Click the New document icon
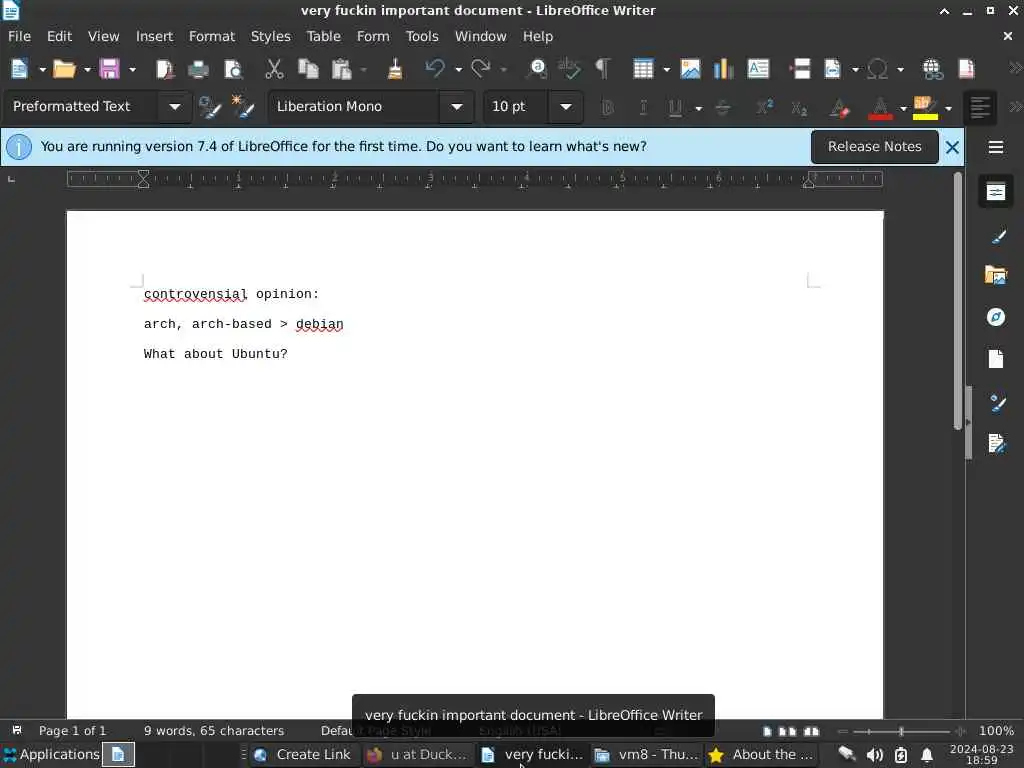This screenshot has height=768, width=1024. tap(20, 69)
